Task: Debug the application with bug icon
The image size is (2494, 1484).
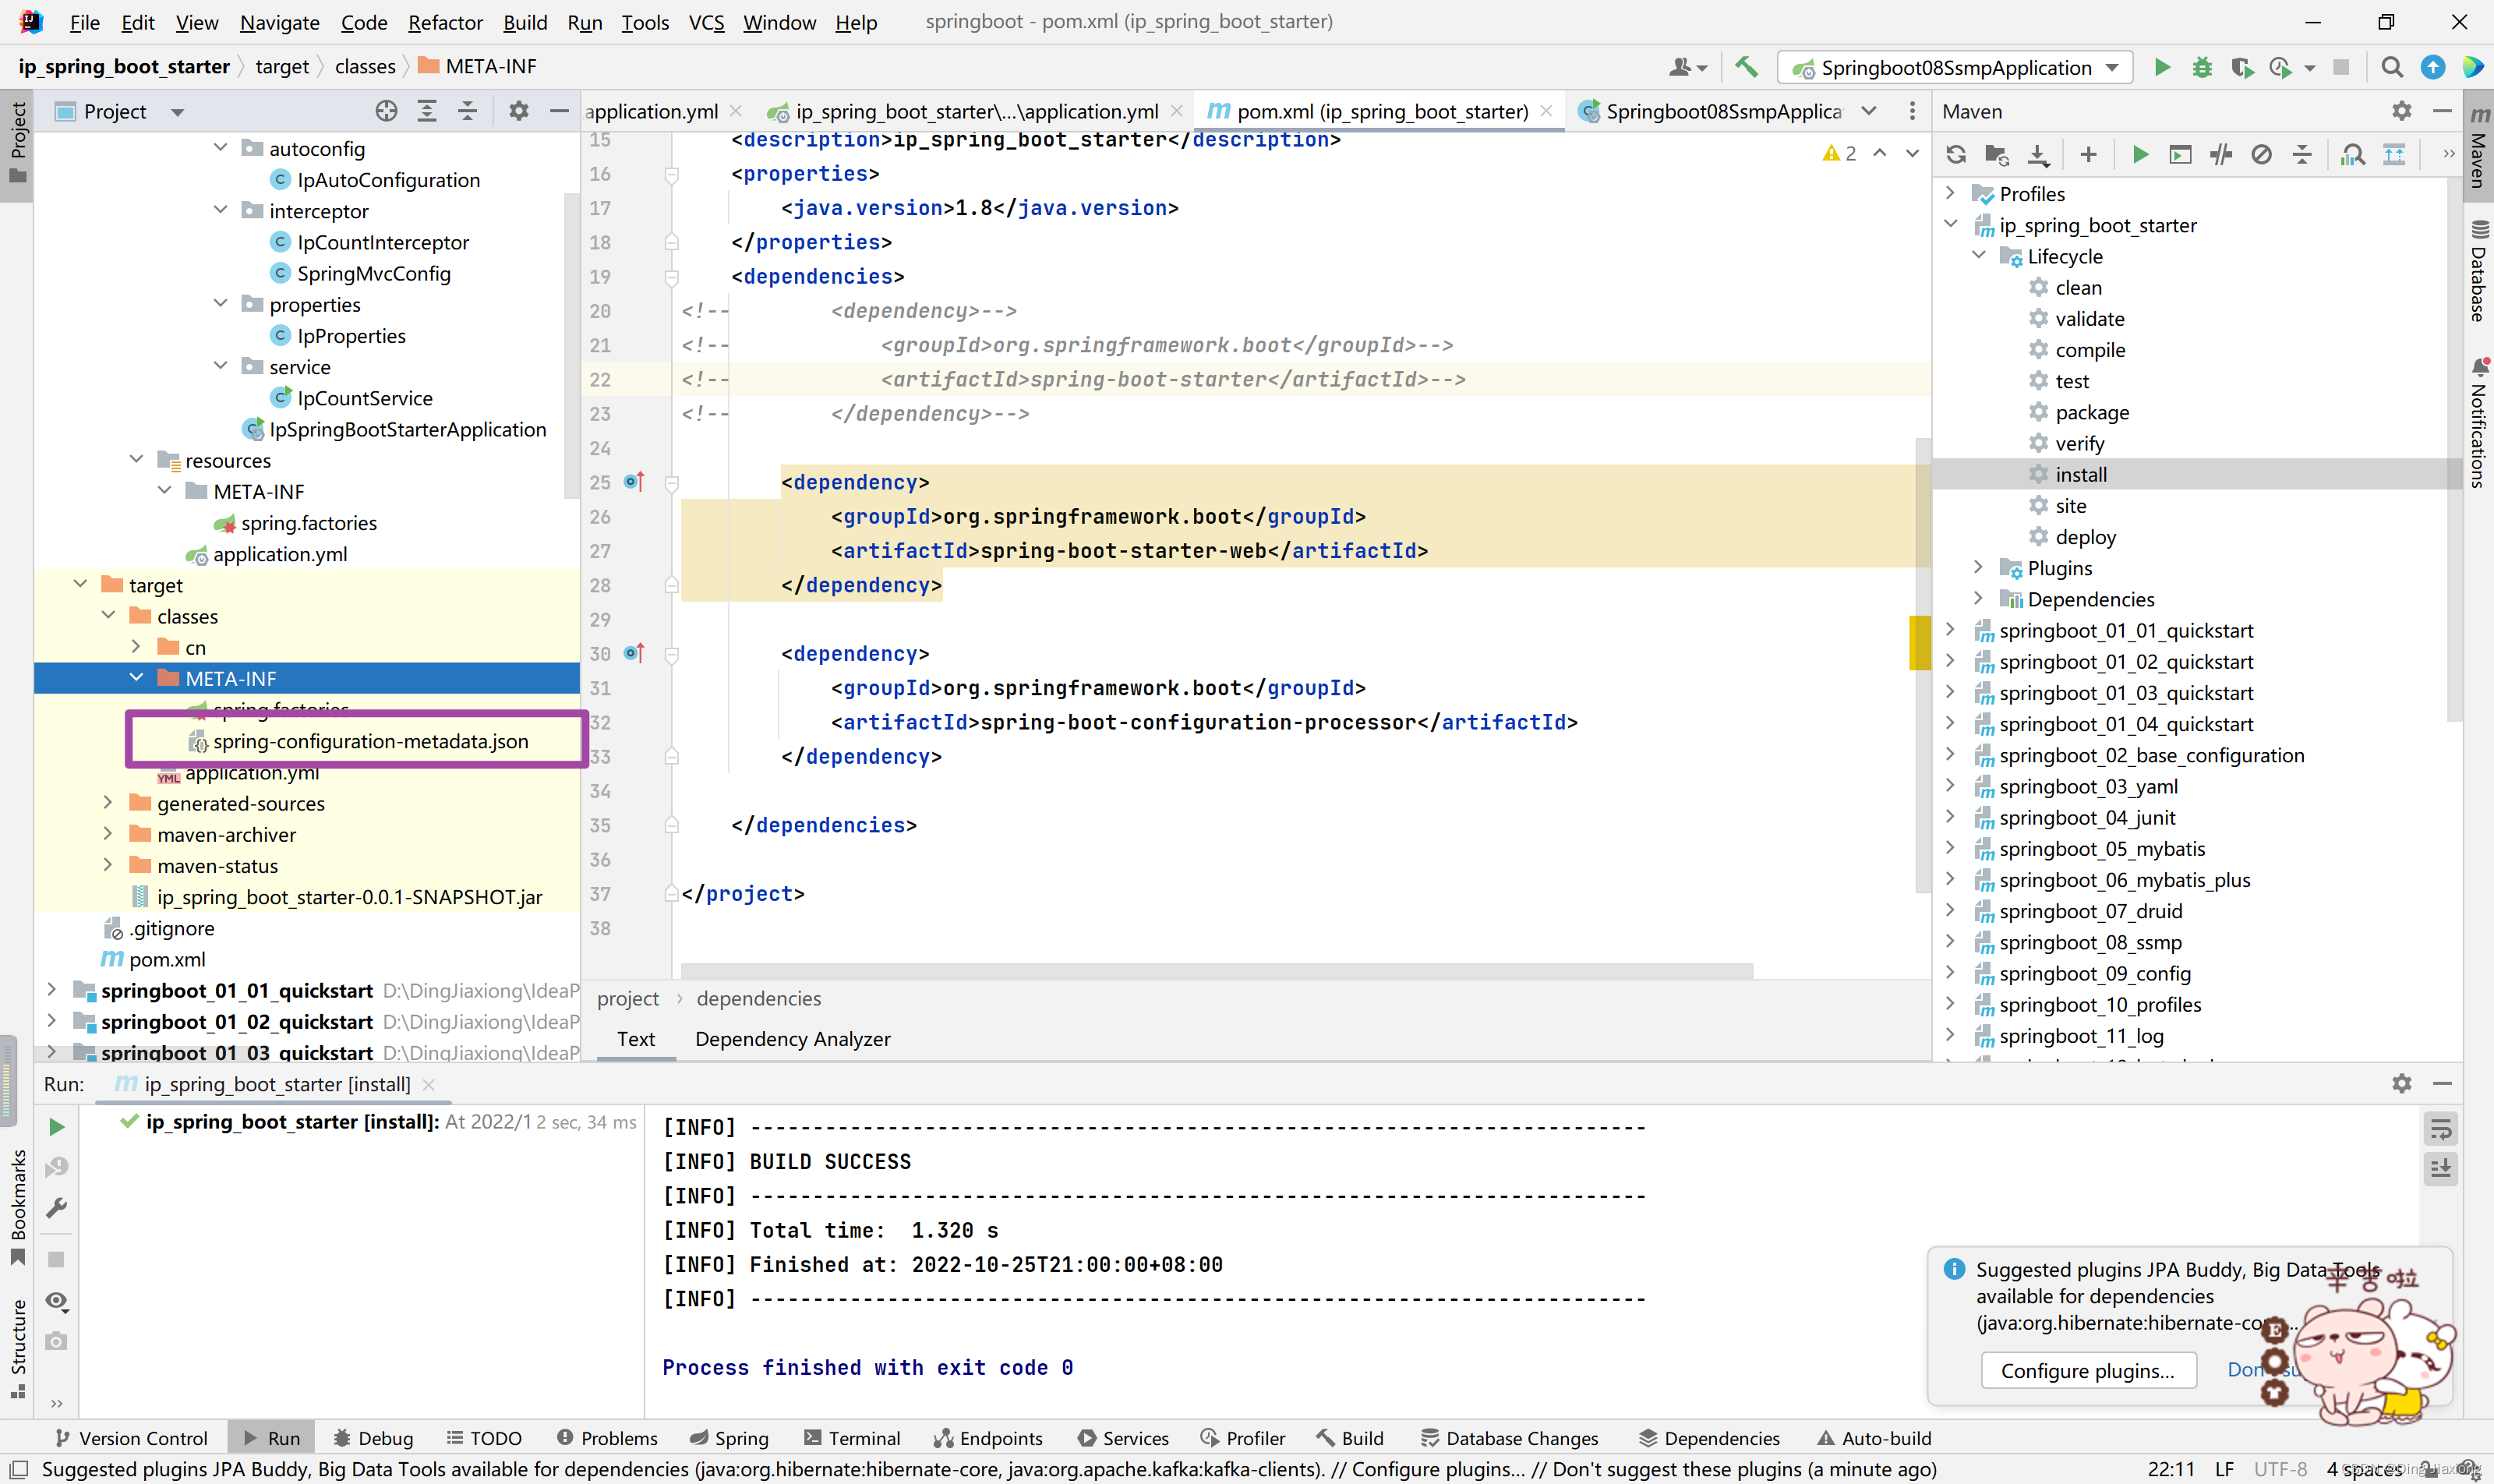Action: coord(2202,67)
